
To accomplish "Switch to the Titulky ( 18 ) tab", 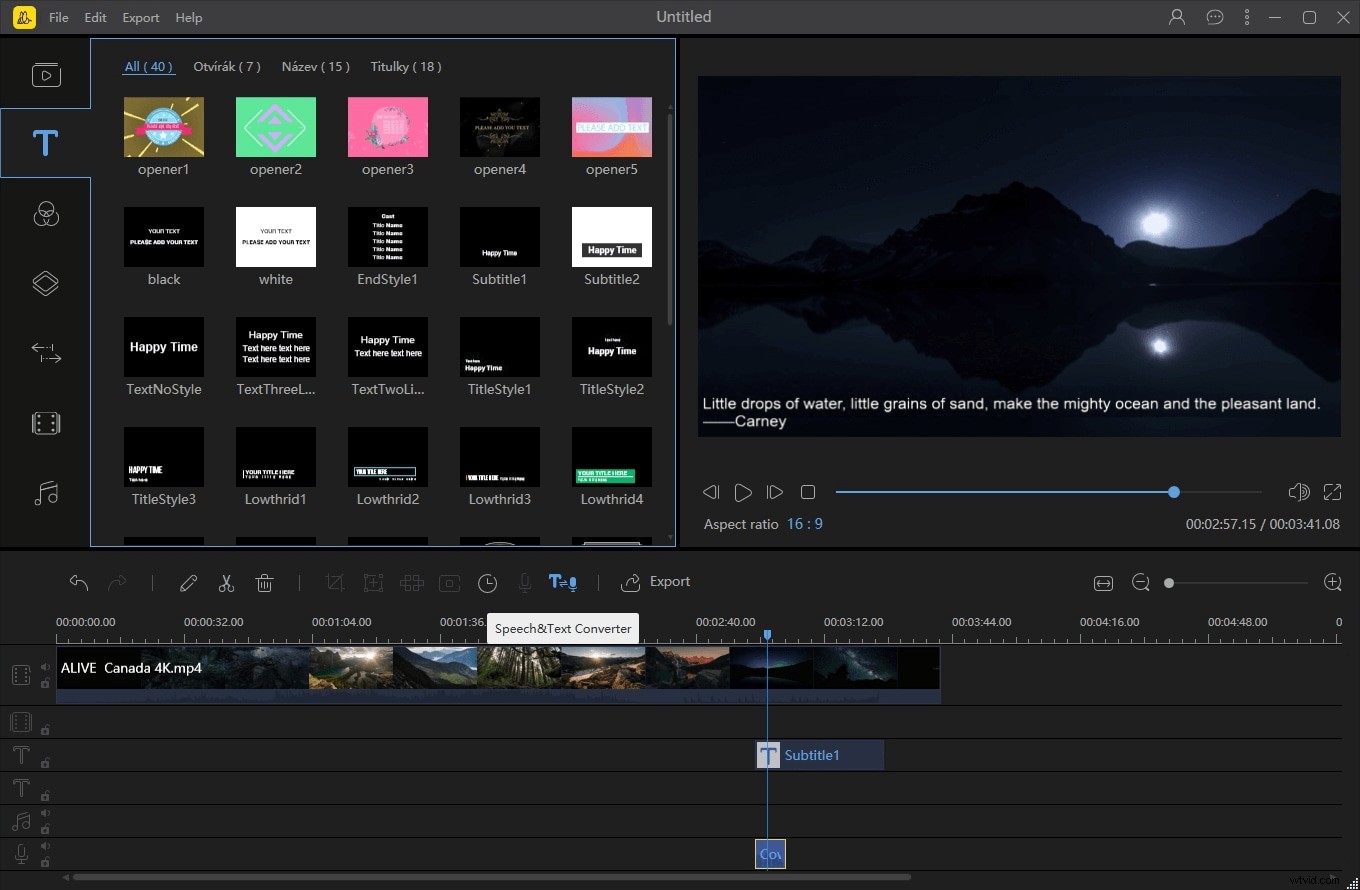I will (x=405, y=66).
